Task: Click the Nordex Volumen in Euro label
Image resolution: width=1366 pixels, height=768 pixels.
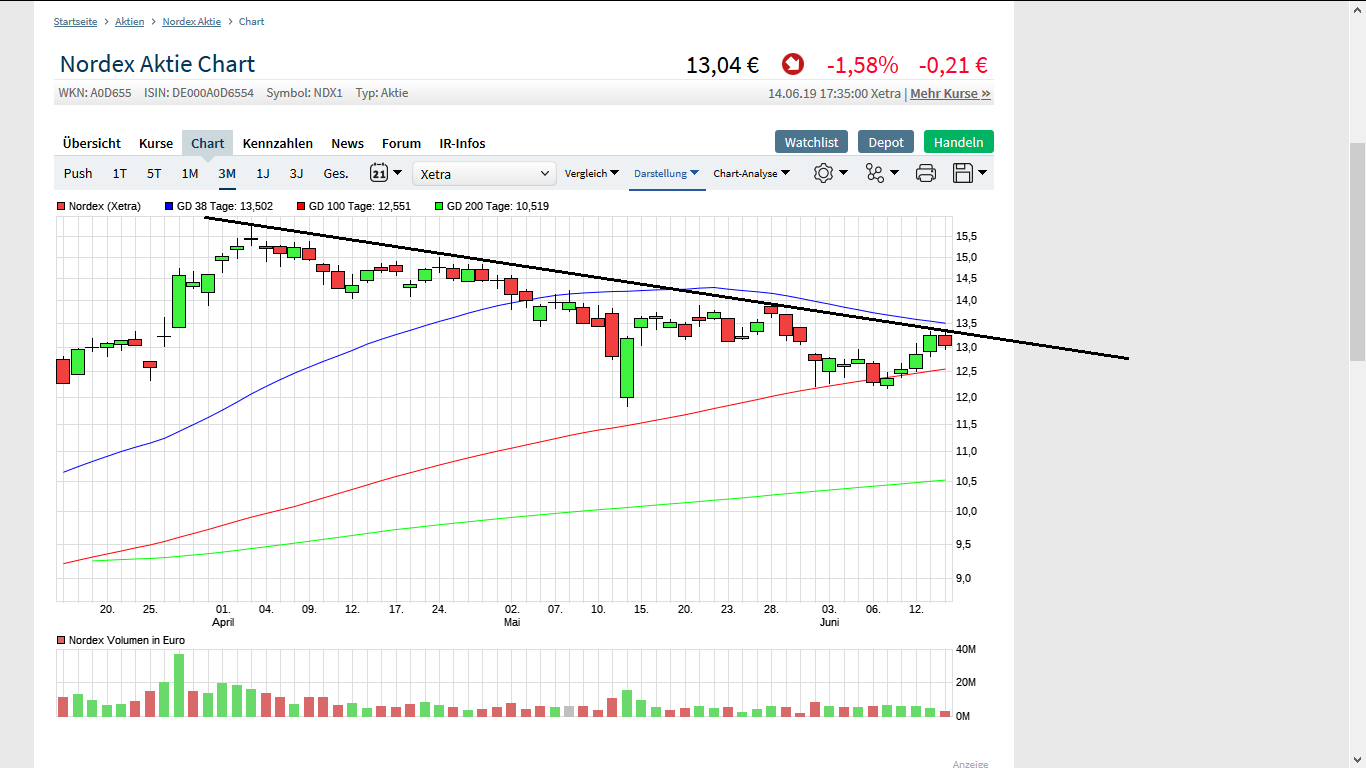Action: (x=127, y=639)
